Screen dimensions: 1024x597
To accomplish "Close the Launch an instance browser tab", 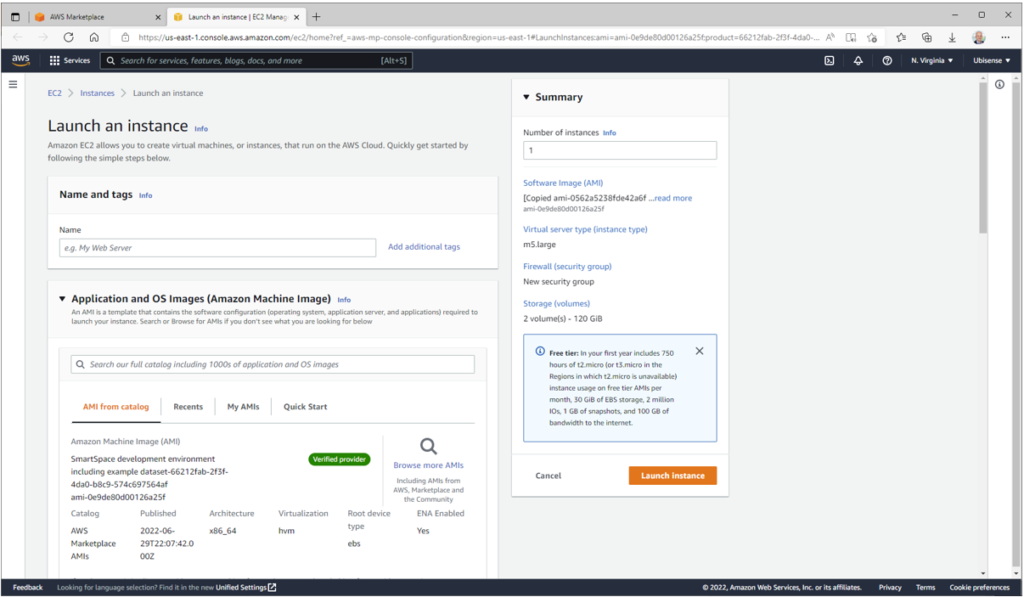I will 296,17.
